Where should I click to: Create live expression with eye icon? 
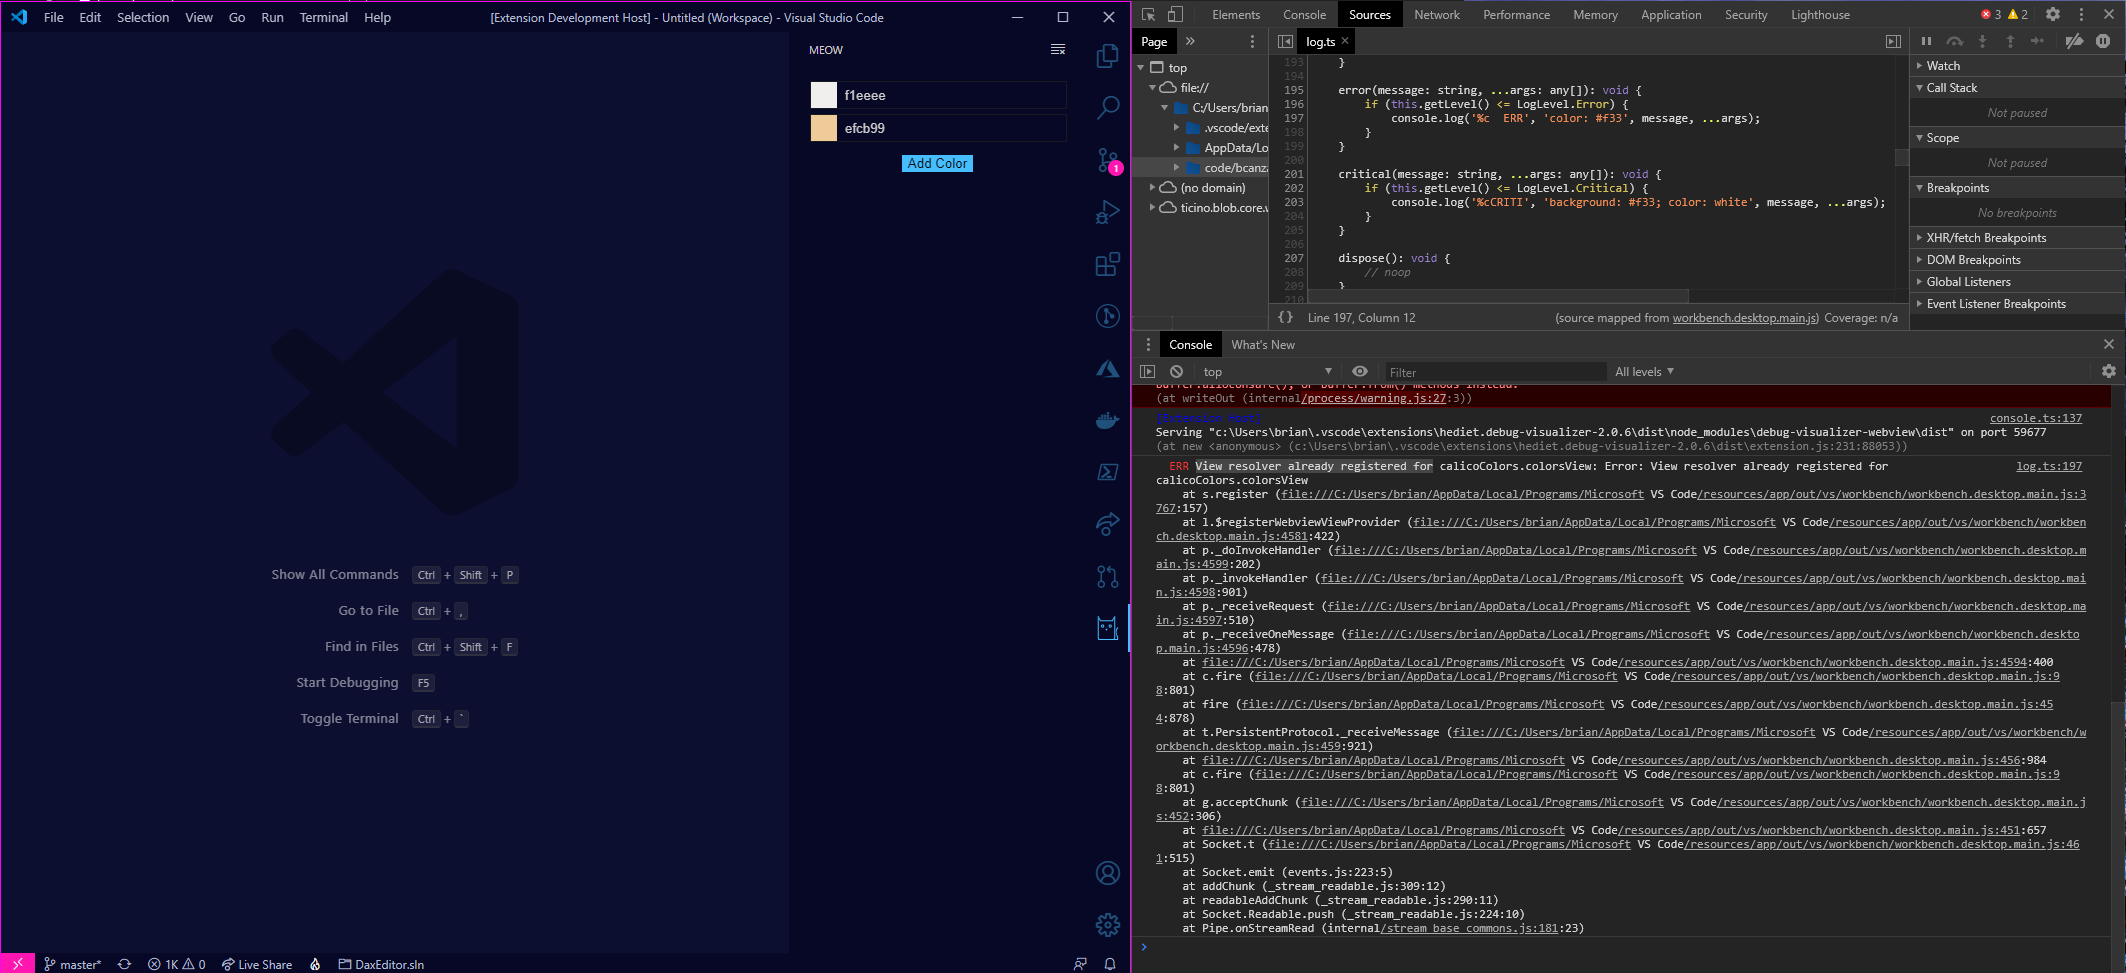click(1360, 371)
